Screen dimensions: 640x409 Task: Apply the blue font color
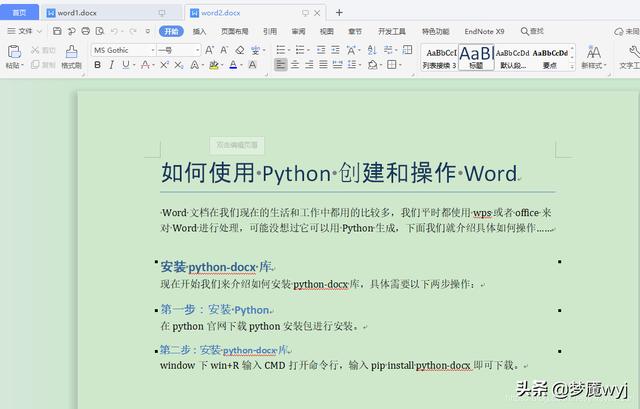point(233,64)
